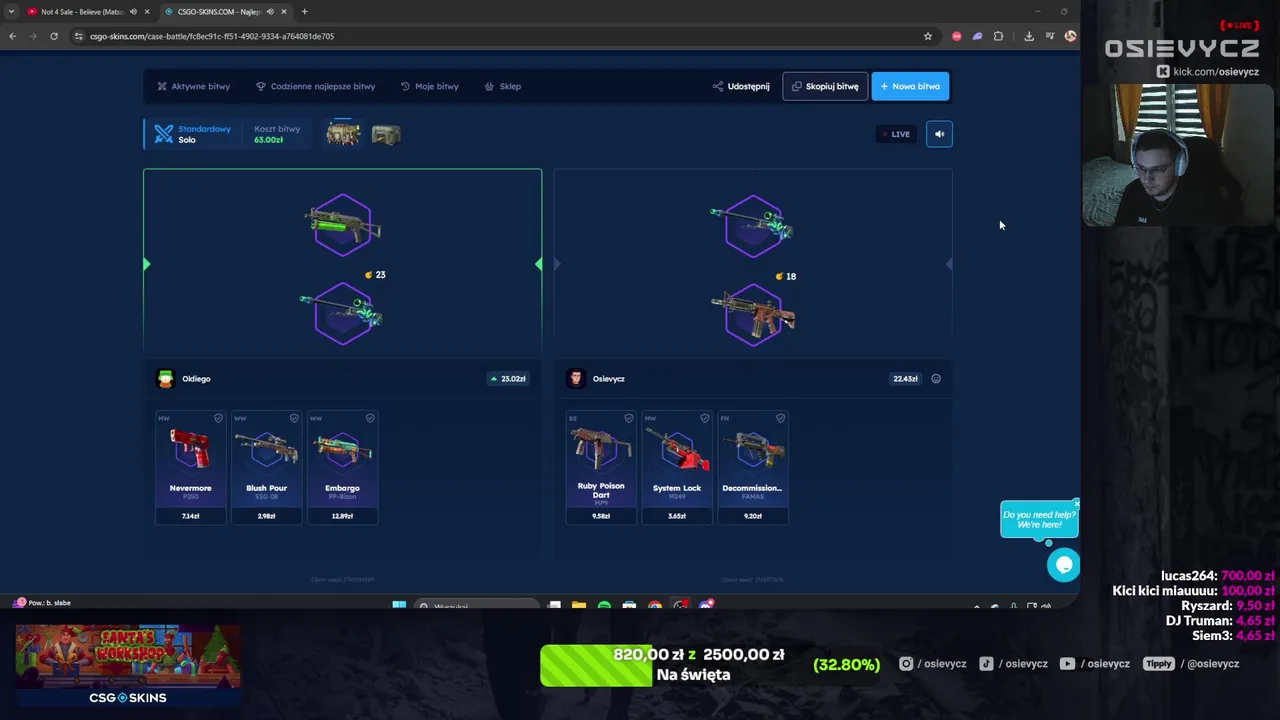Open the Chrome profile avatar
The image size is (1280, 720).
tap(1070, 36)
